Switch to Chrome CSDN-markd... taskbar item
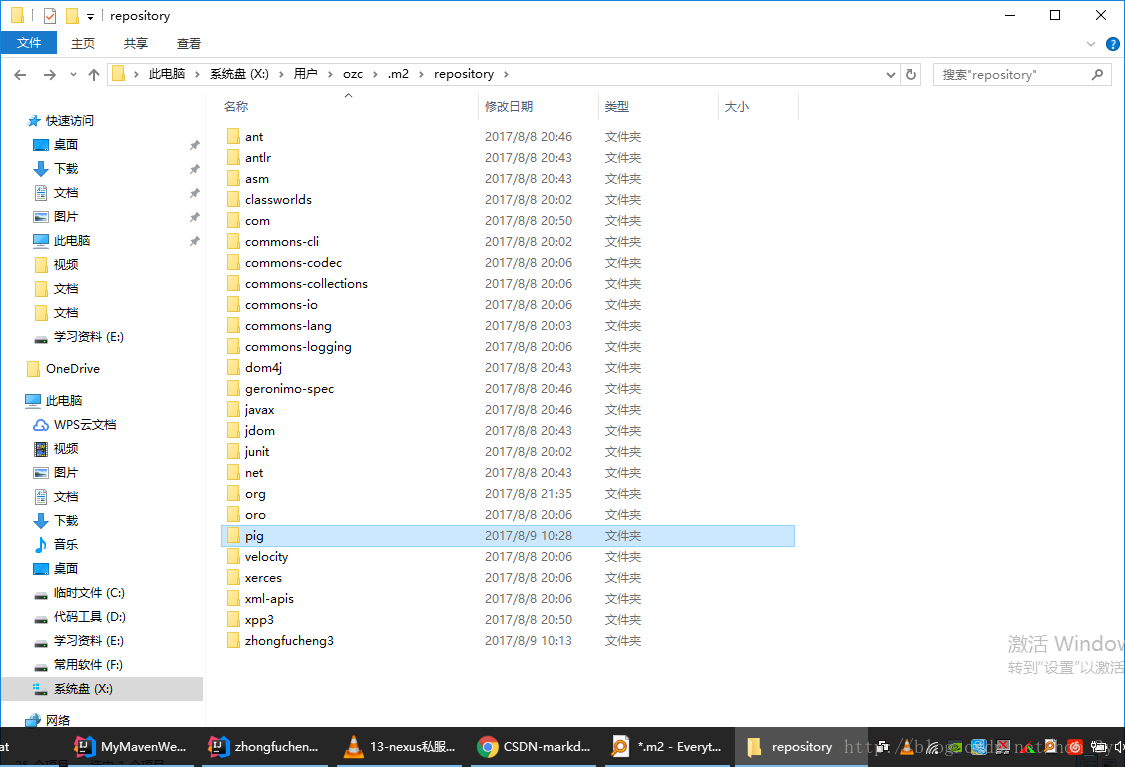 click(533, 747)
